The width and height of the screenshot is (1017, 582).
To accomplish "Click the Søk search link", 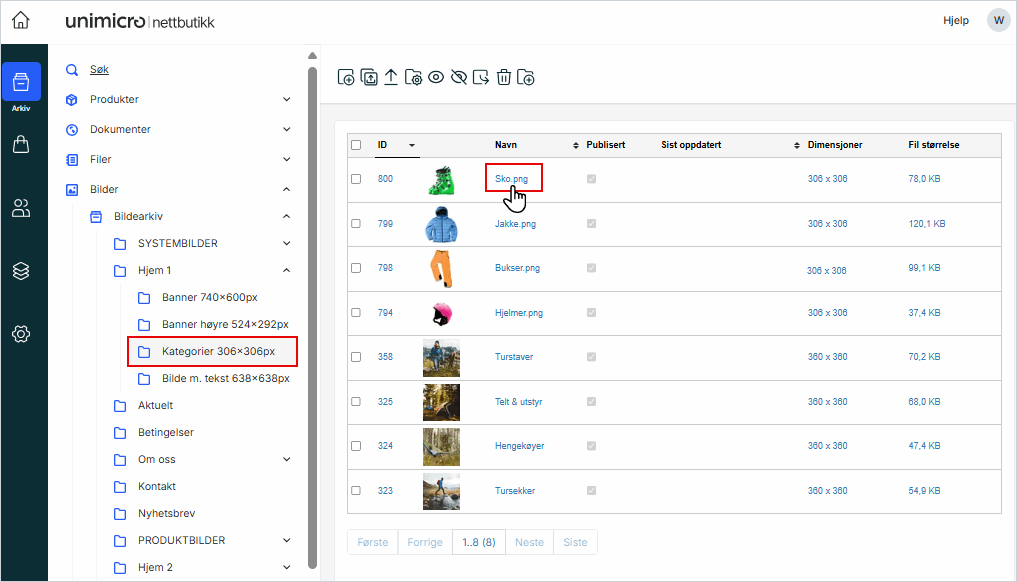I will coord(99,70).
